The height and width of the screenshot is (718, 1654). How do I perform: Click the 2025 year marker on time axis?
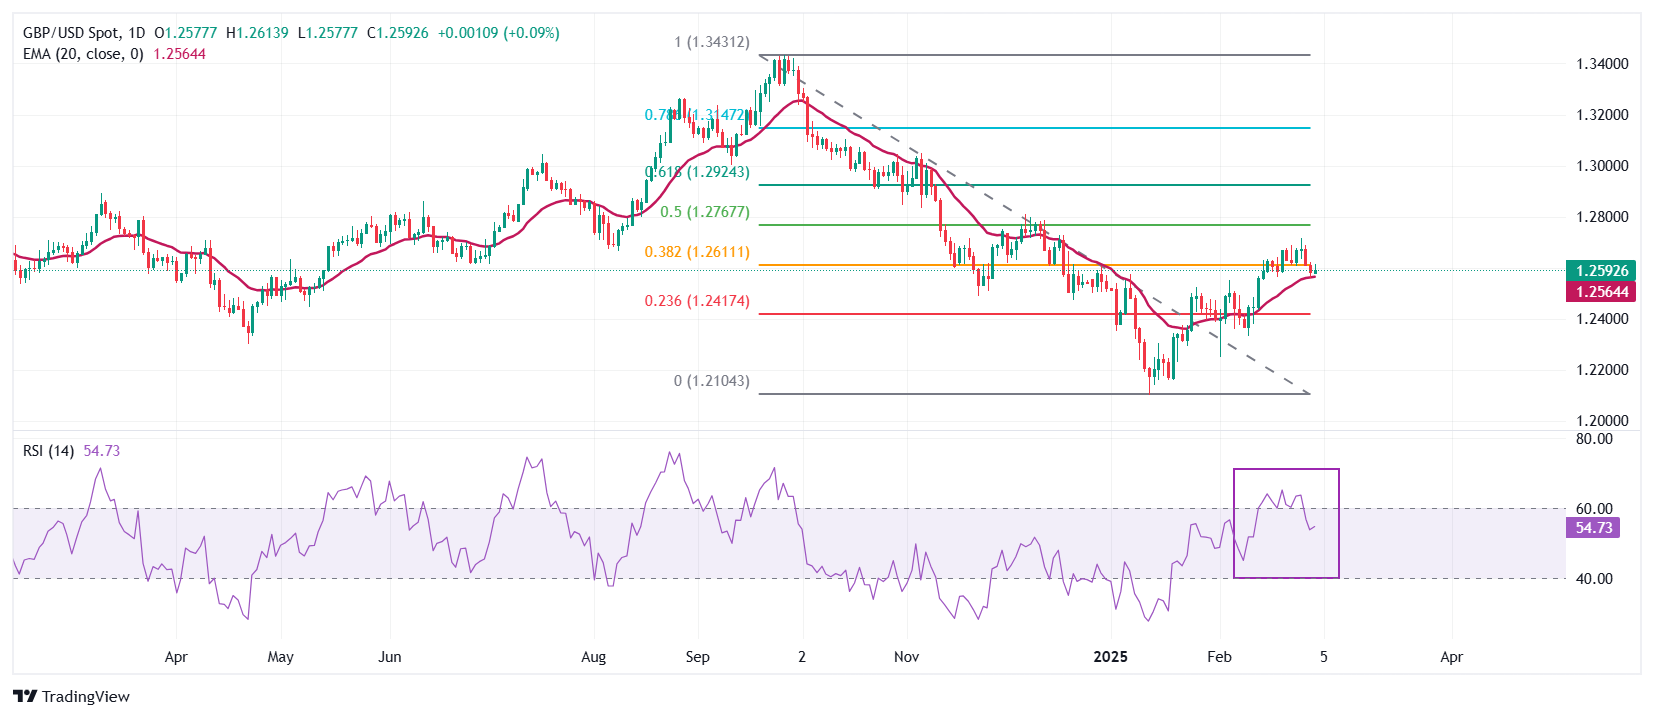click(x=1110, y=657)
